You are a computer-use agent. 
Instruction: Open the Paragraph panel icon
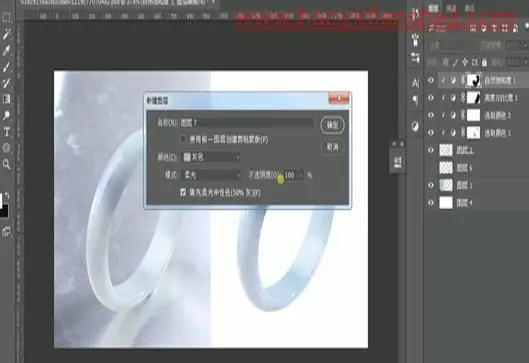click(416, 100)
